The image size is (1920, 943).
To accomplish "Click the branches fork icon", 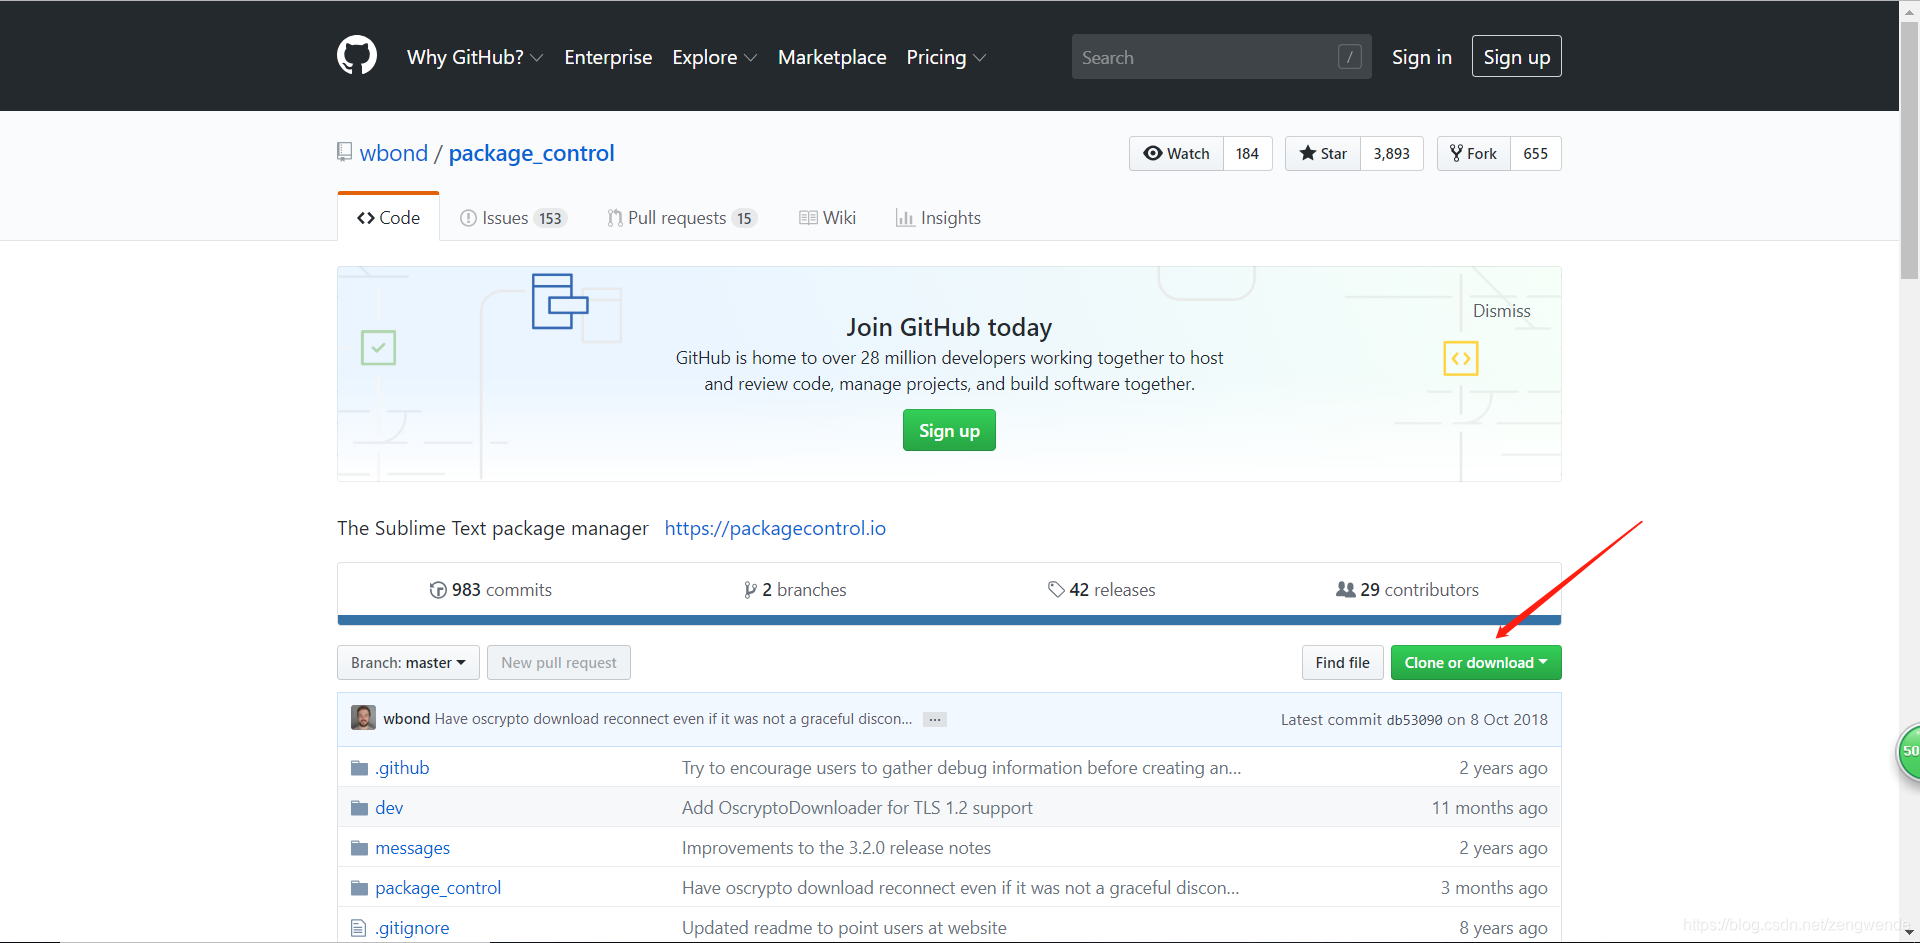I will (750, 590).
